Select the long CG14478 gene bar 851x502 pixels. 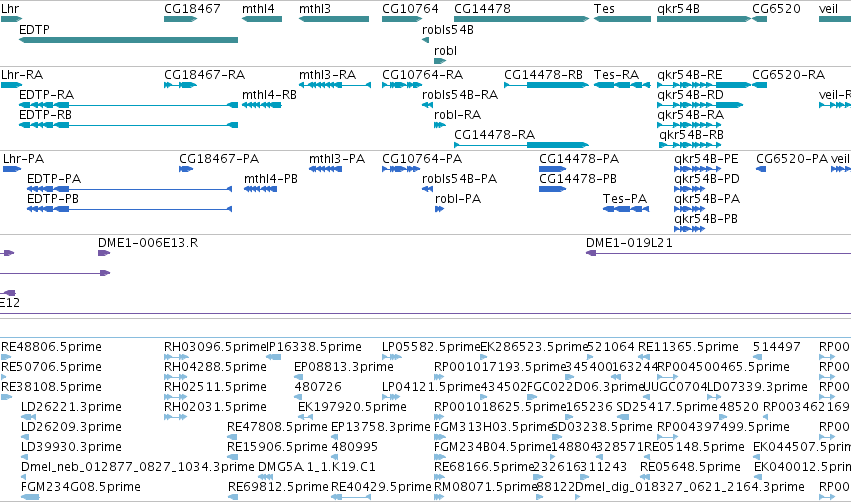point(522,19)
